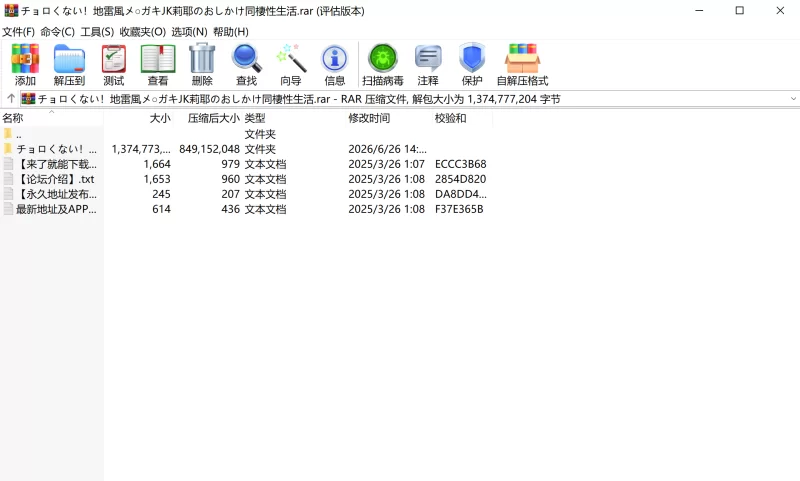The image size is (800, 481).
Task: Select file name 【永久地址发布...
Action: point(56,194)
